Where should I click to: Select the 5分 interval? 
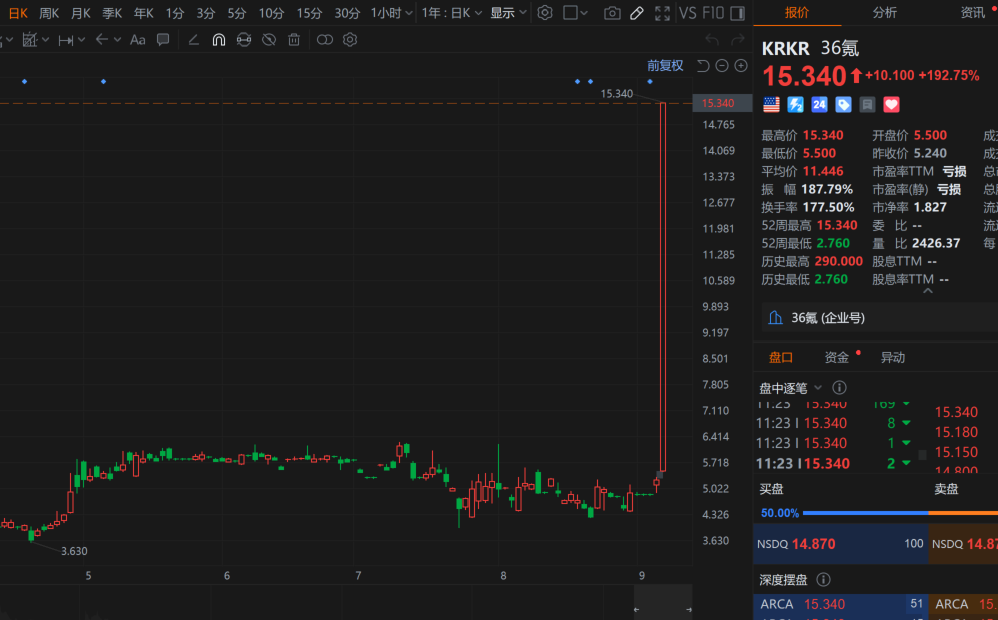click(237, 13)
